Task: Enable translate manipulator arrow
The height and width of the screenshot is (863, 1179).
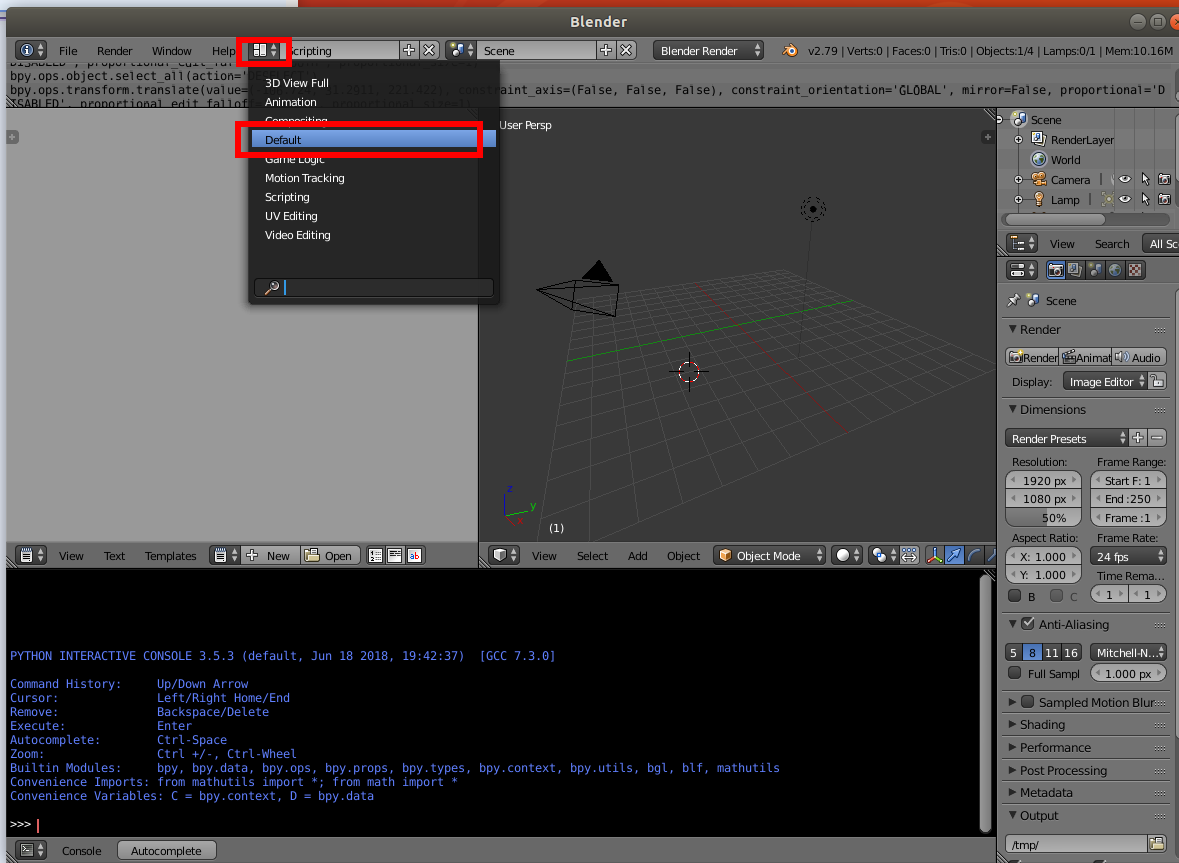Action: pyautogui.click(x=954, y=556)
